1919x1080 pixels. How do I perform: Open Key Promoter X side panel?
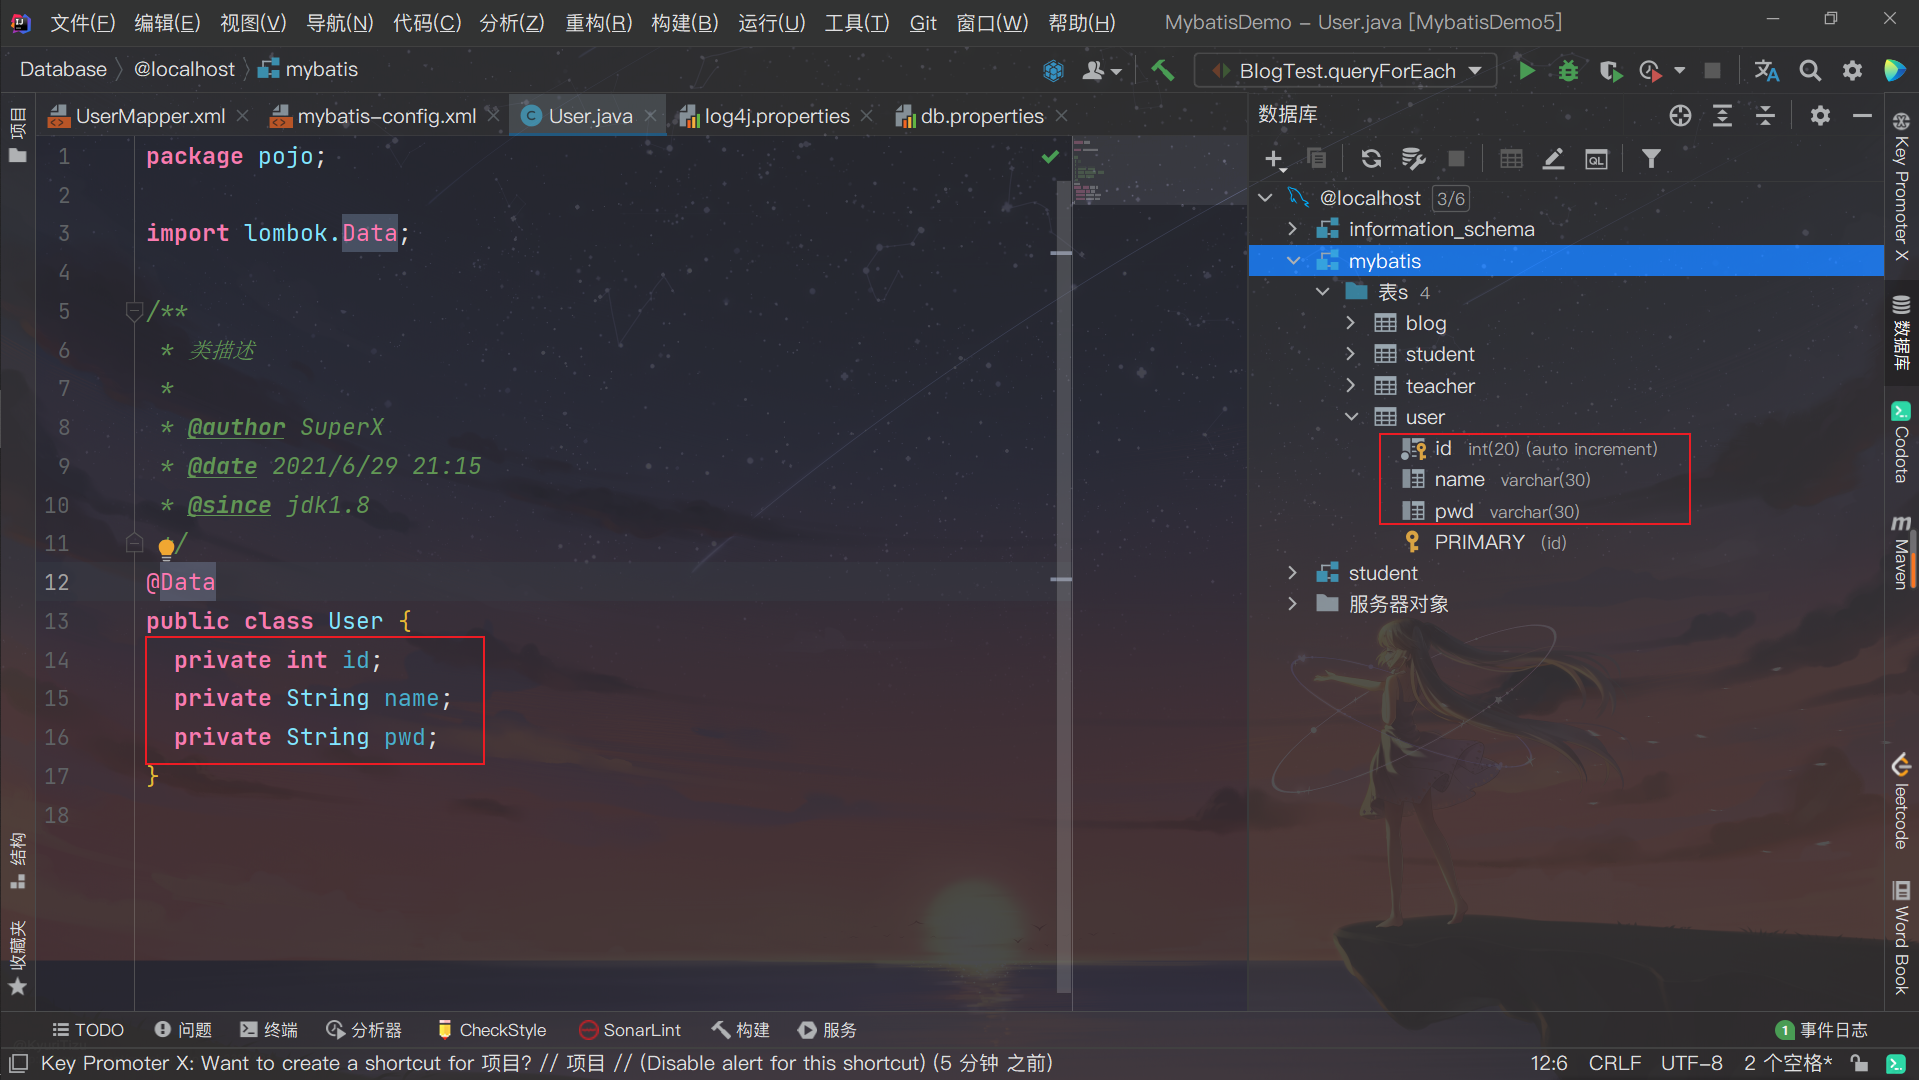click(1901, 186)
